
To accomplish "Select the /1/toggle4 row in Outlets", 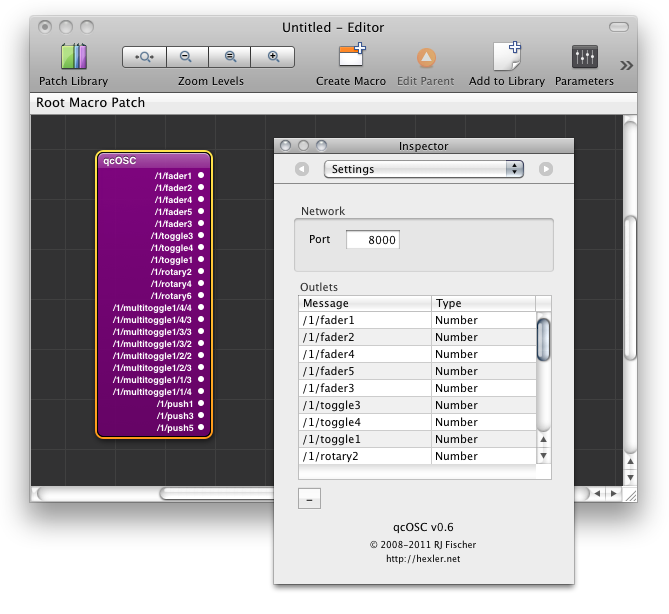I will (x=417, y=422).
